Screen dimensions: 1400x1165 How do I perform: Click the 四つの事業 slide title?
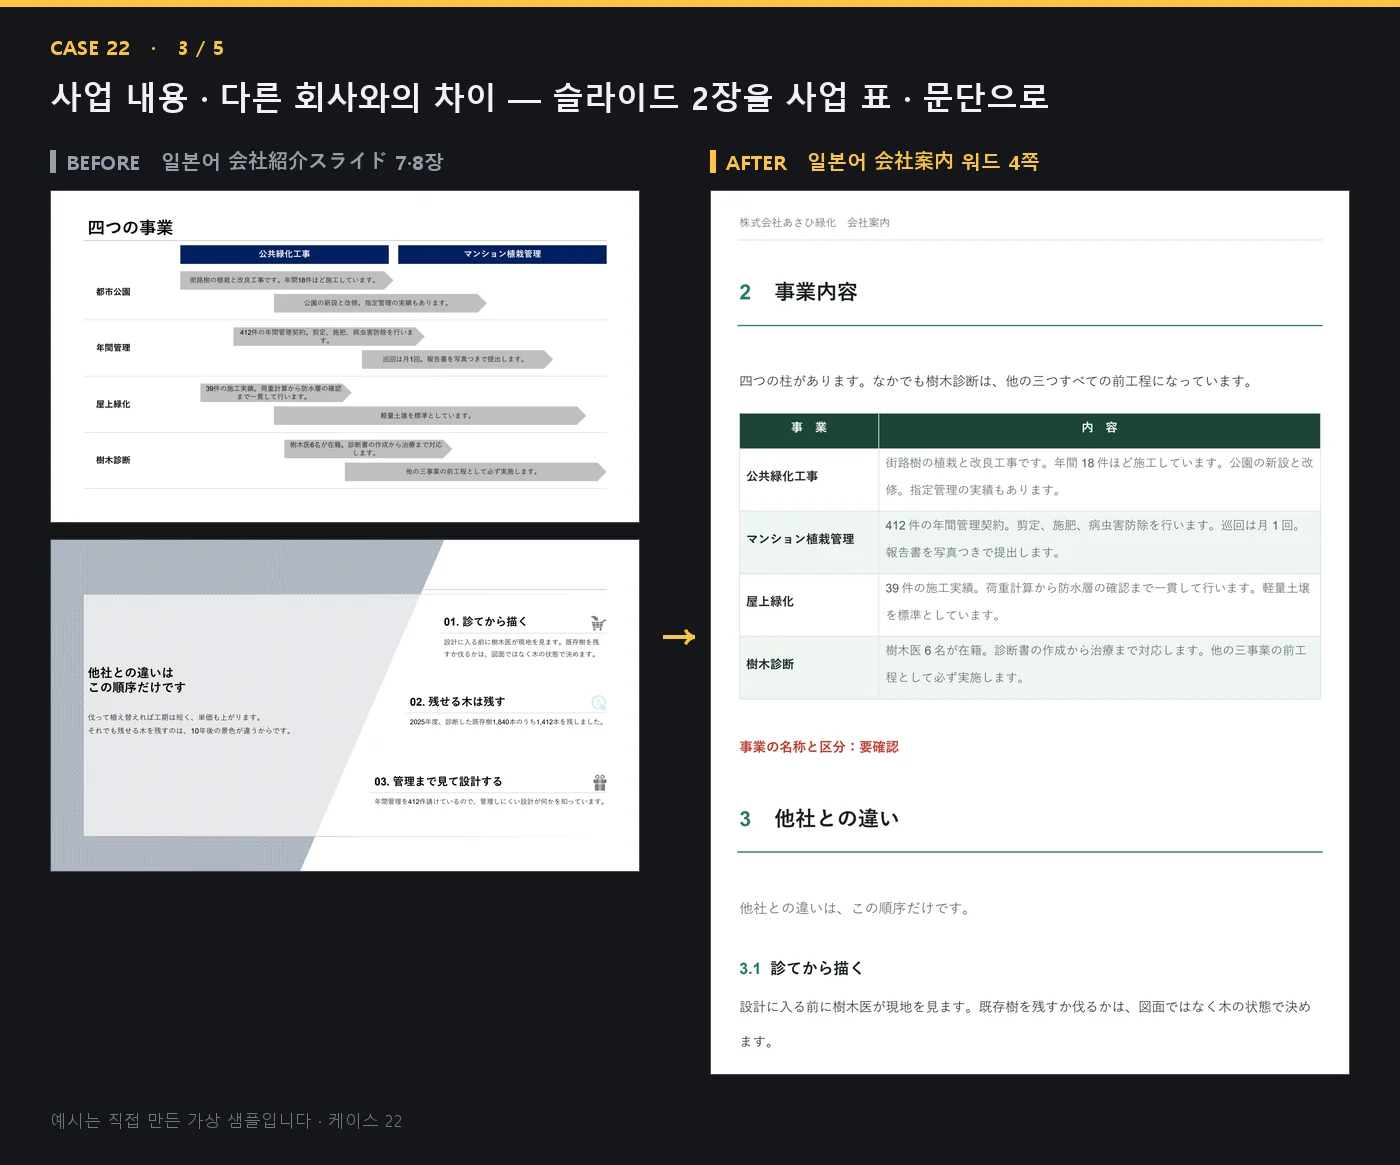click(130, 227)
